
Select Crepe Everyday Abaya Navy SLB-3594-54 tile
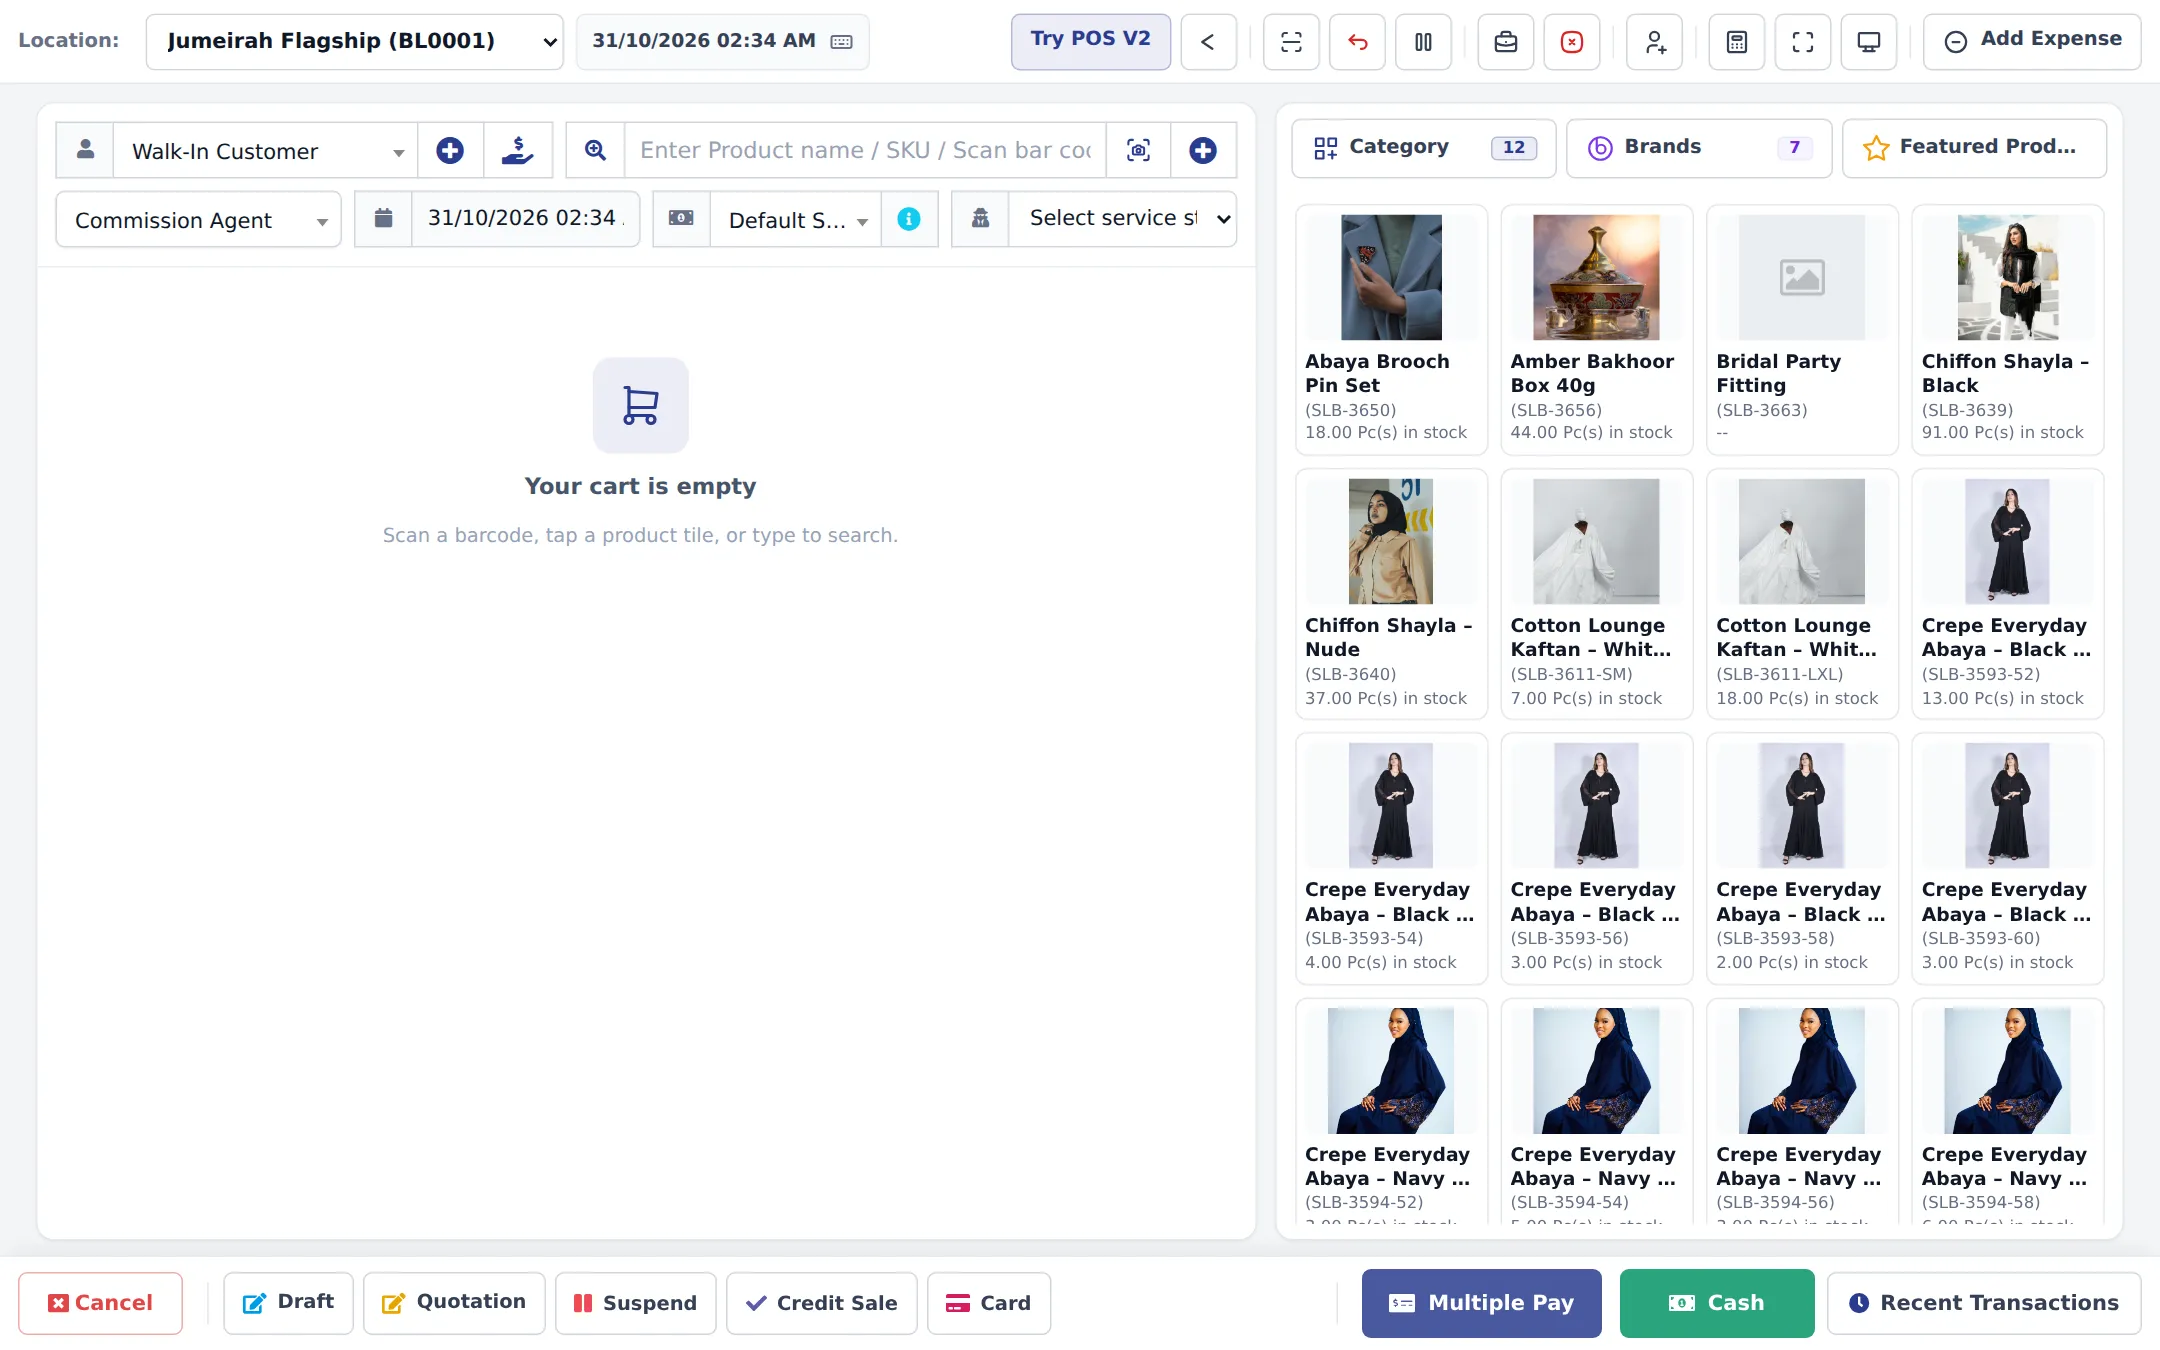tap(1597, 1111)
